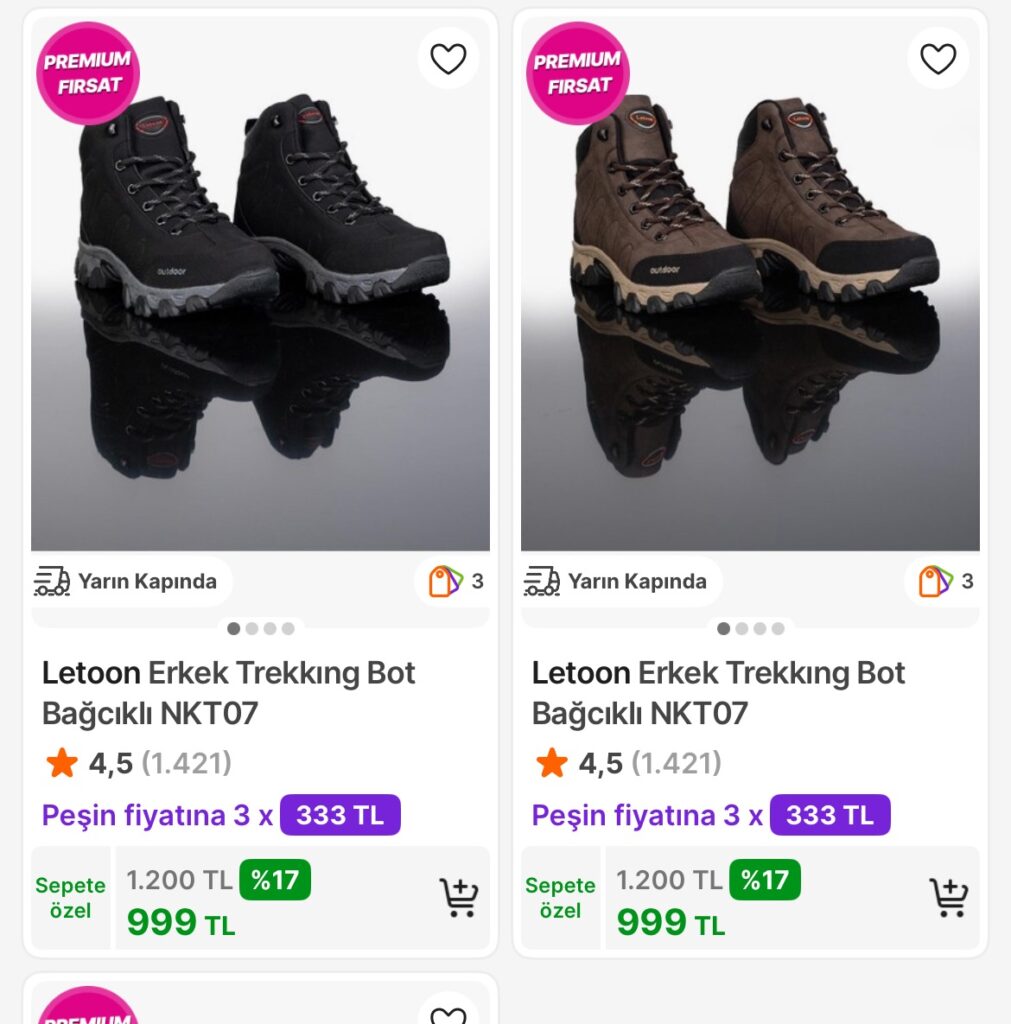This screenshot has width=1011, height=1024.
Task: Add brown trekking boots to cart
Action: [949, 898]
